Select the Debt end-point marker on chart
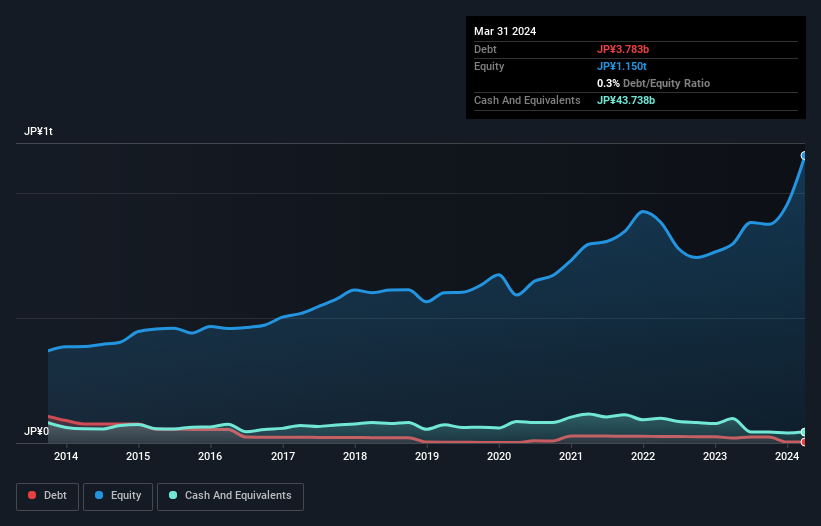Image resolution: width=821 pixels, height=526 pixels. pyautogui.click(x=804, y=442)
